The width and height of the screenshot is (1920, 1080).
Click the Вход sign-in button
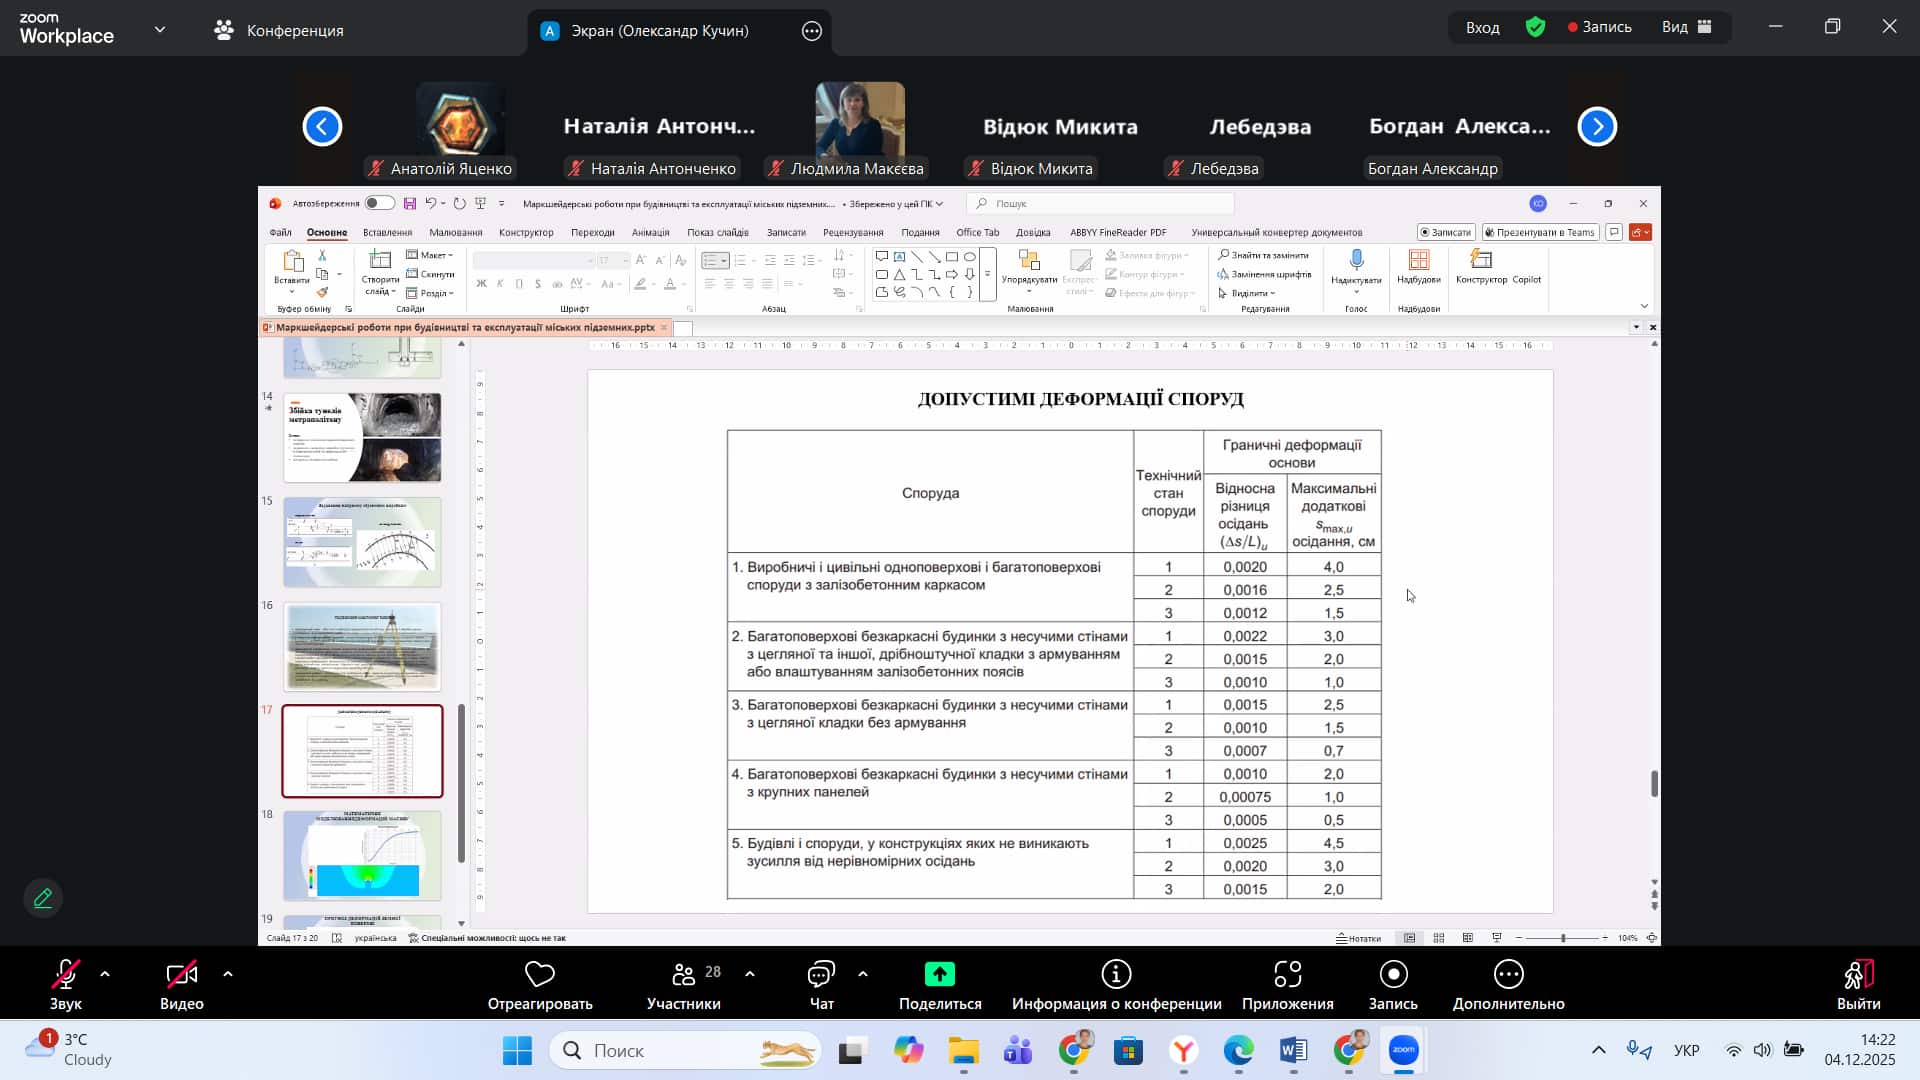1482,27
